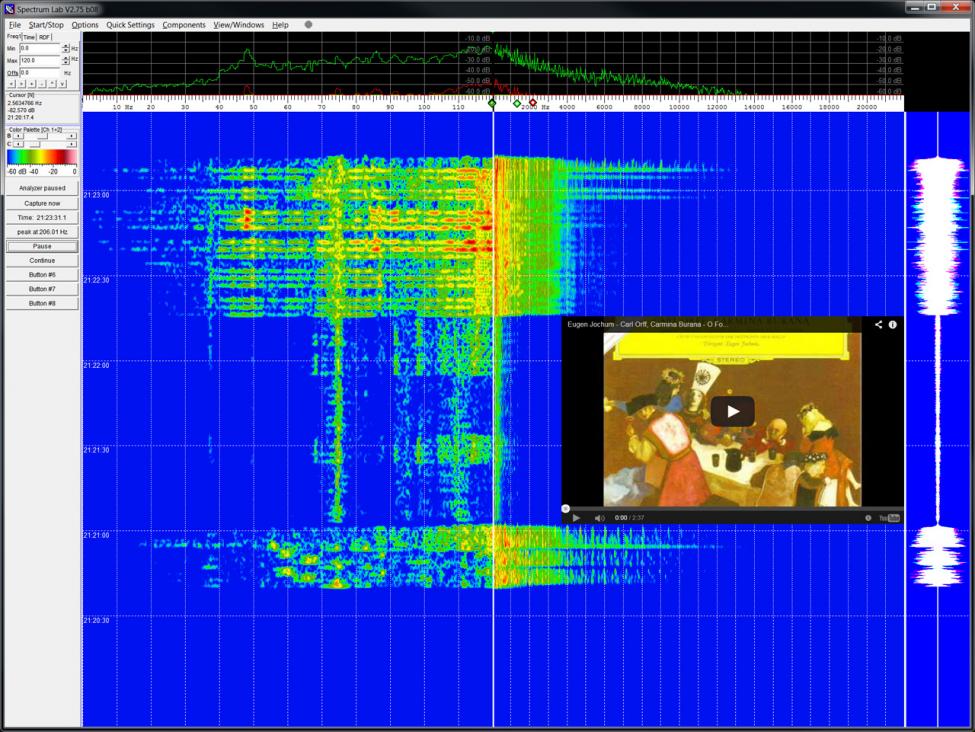Adjust the color palette contrast slider C
975x732 pixels.
coord(36,144)
